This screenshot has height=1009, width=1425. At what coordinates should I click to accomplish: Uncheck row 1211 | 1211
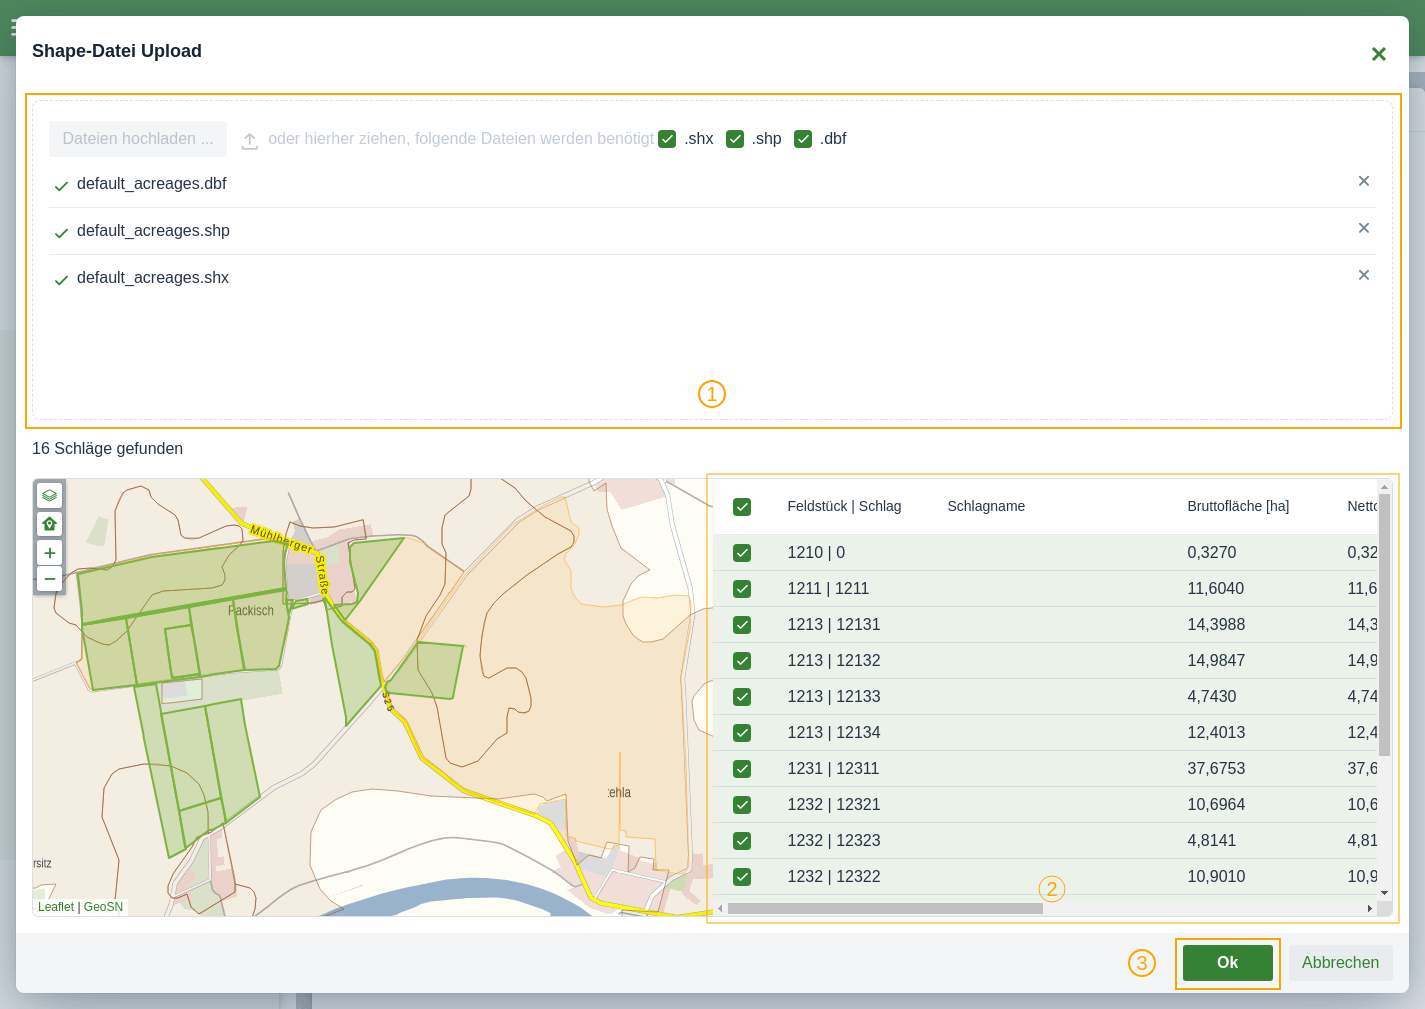(742, 589)
